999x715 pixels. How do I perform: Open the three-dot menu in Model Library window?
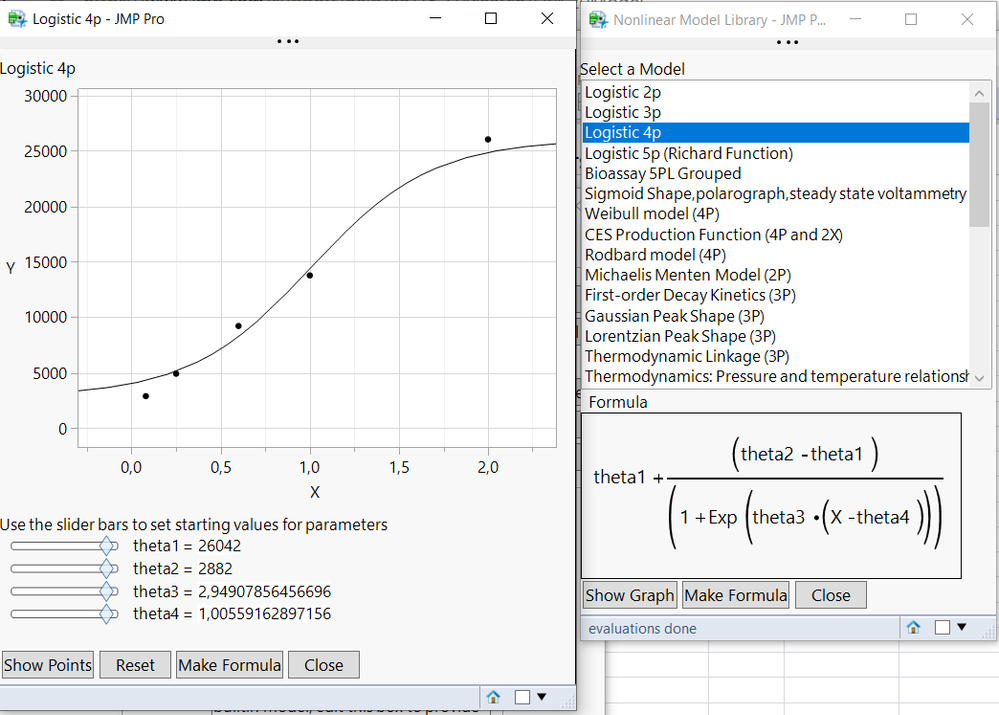point(787,43)
